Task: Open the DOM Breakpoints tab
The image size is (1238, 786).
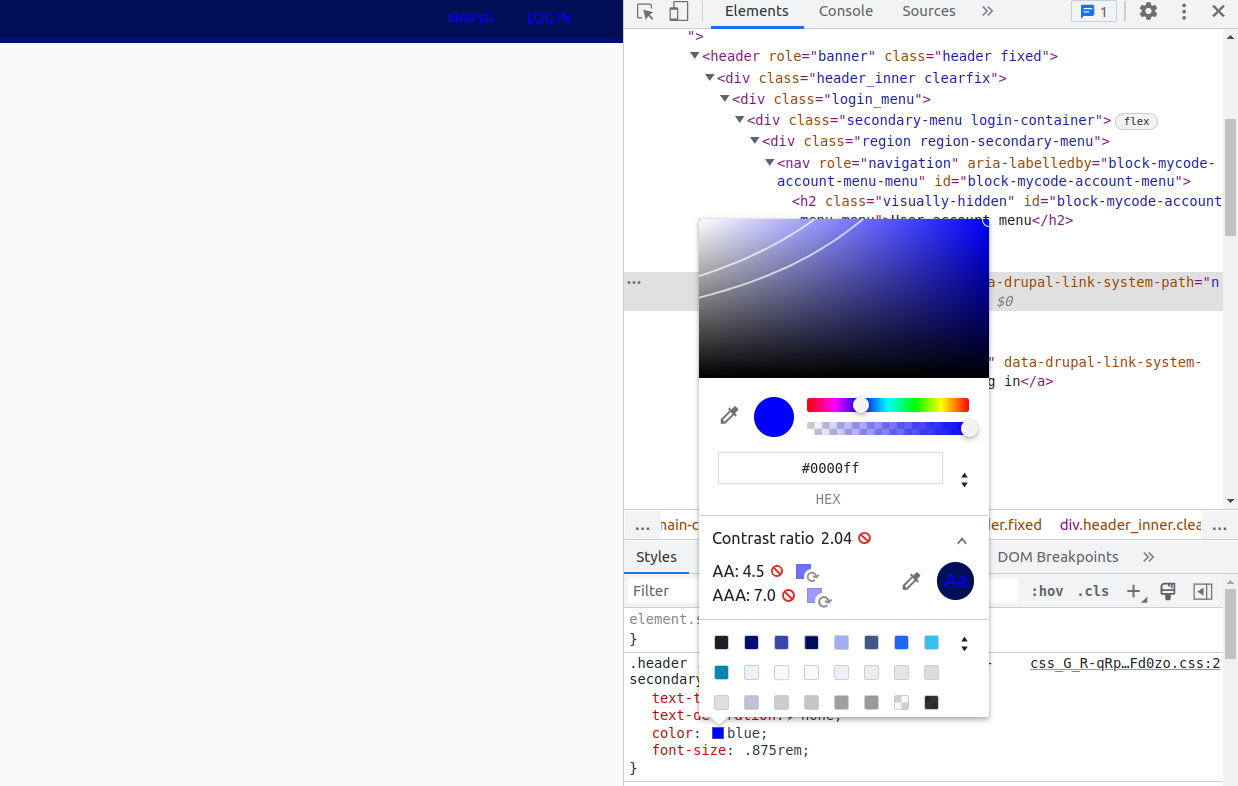Action: pos(1059,557)
